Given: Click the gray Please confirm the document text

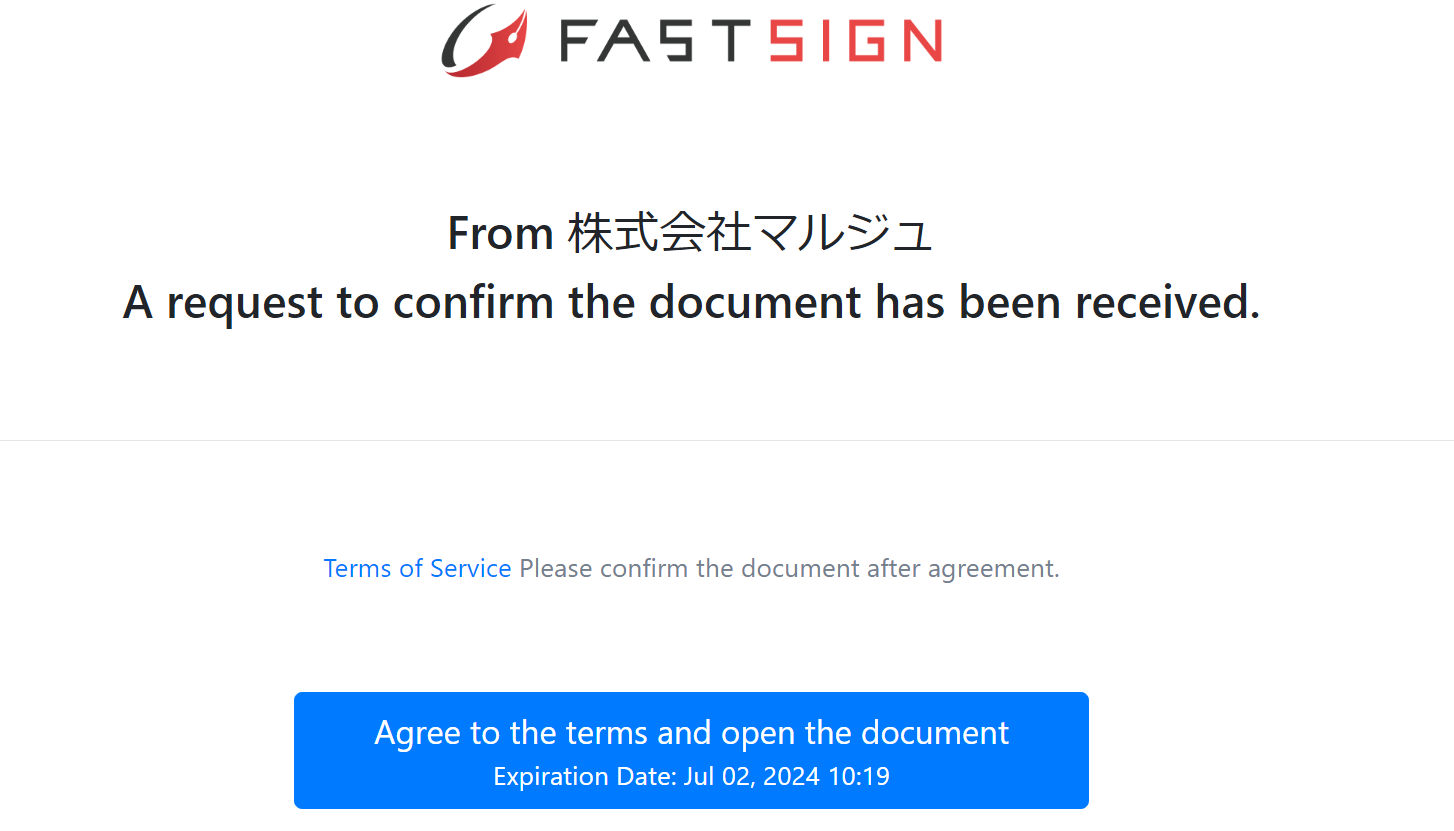Looking at the screenshot, I should coord(689,569).
